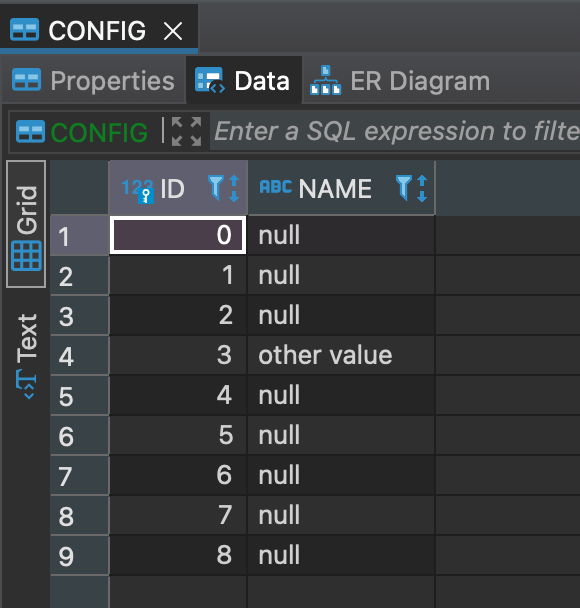Sort by NAME using the arrows icon
The height and width of the screenshot is (608, 580).
tap(422, 188)
